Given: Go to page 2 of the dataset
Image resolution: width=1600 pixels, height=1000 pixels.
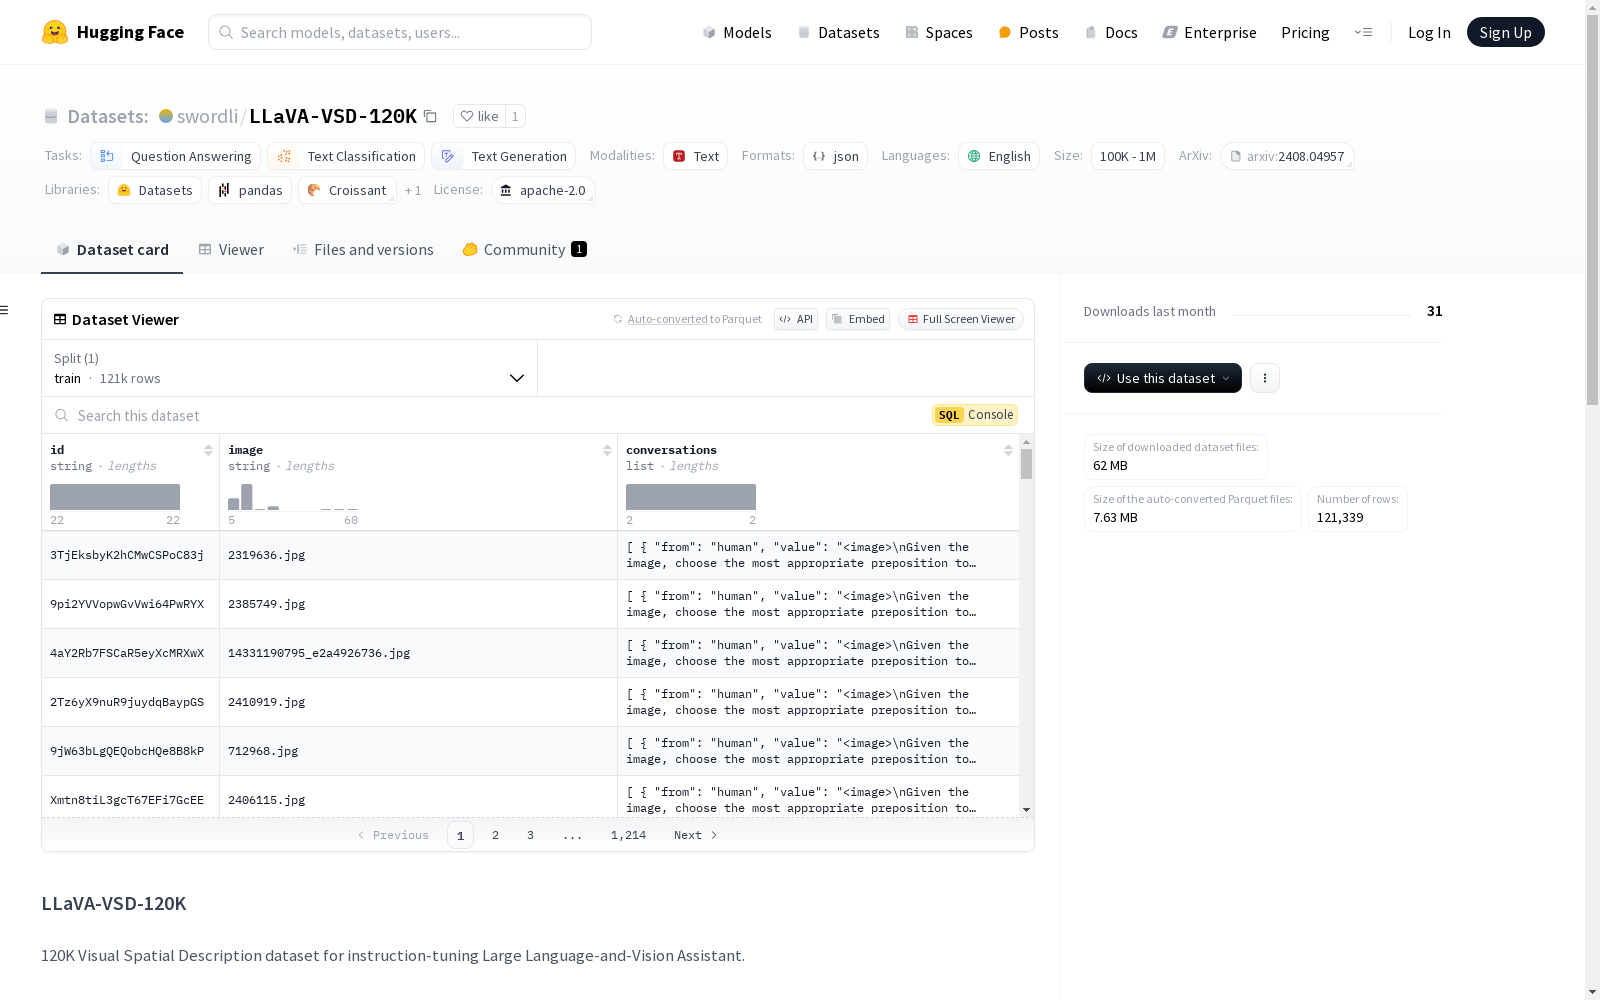Looking at the screenshot, I should click(x=495, y=835).
